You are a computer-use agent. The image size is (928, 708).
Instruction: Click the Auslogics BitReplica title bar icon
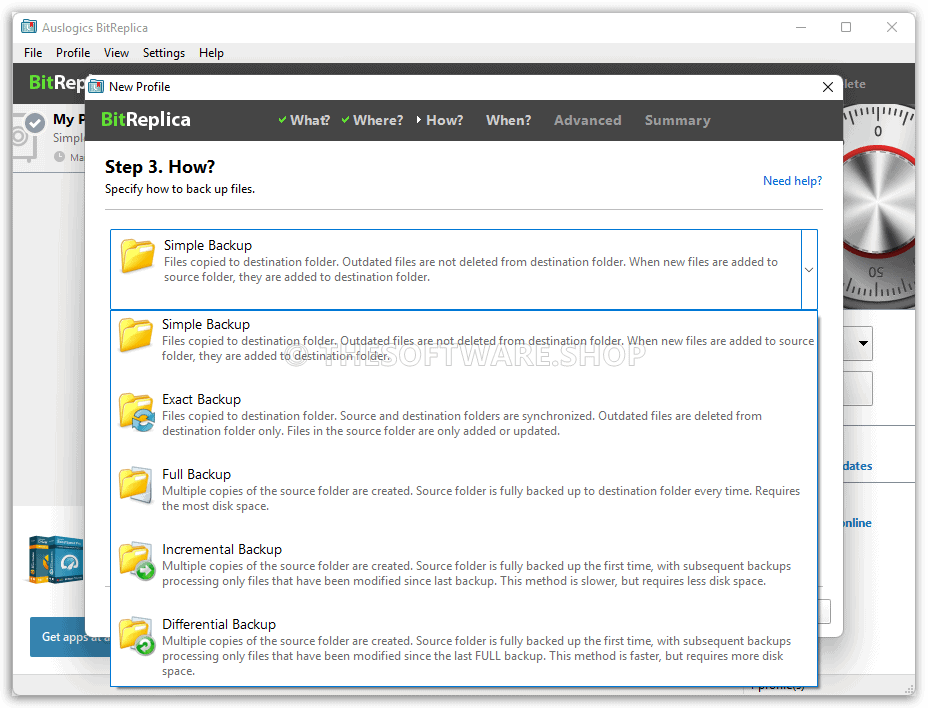coord(28,27)
